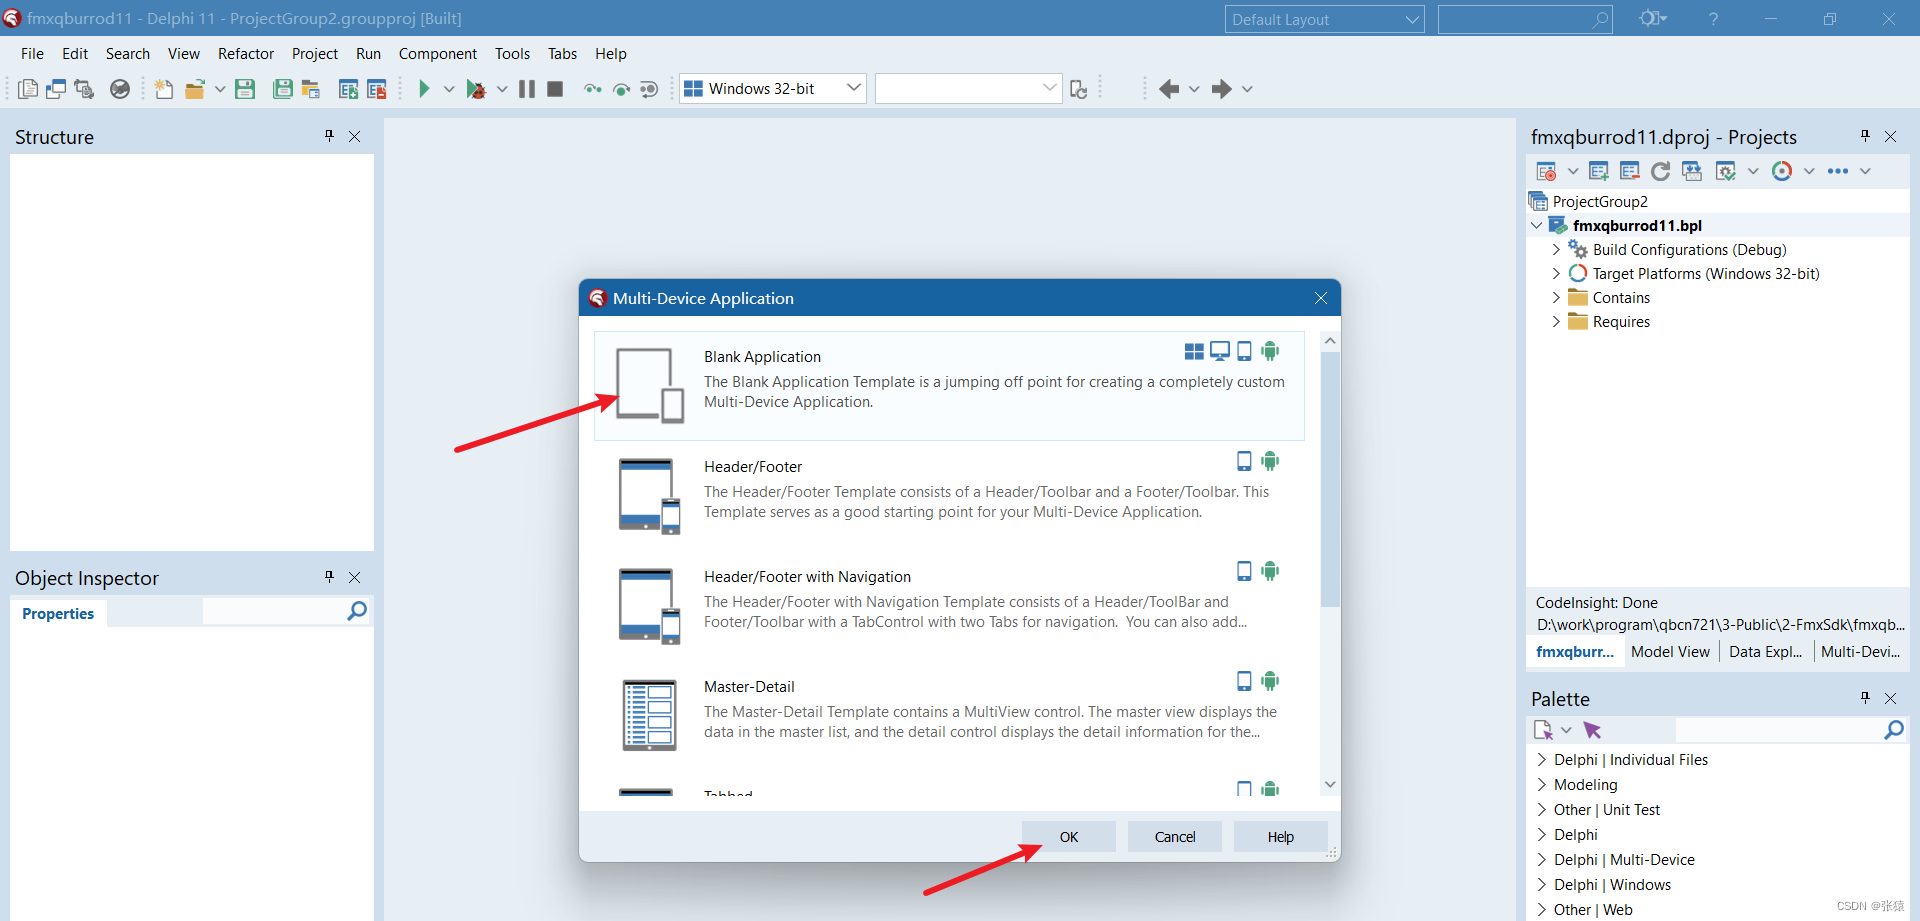
Task: Click the Toggle Form/Unit toolbar icon
Action: click(x=84, y=89)
